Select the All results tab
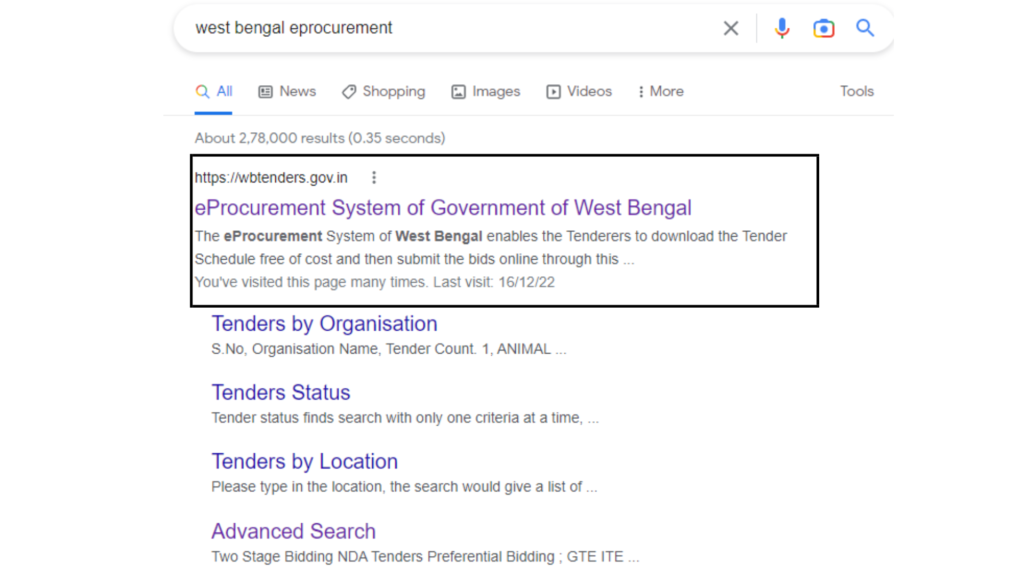The width and height of the screenshot is (1024, 576). [214, 91]
